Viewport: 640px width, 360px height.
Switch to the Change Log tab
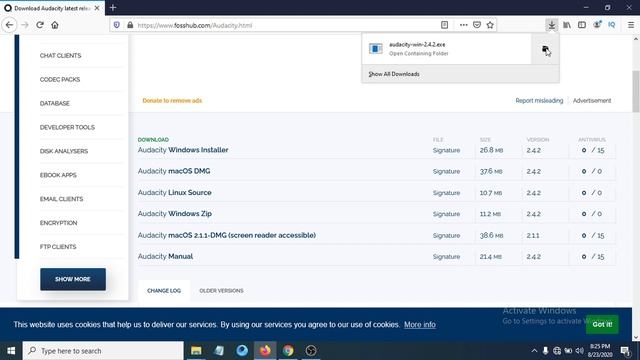(x=164, y=291)
